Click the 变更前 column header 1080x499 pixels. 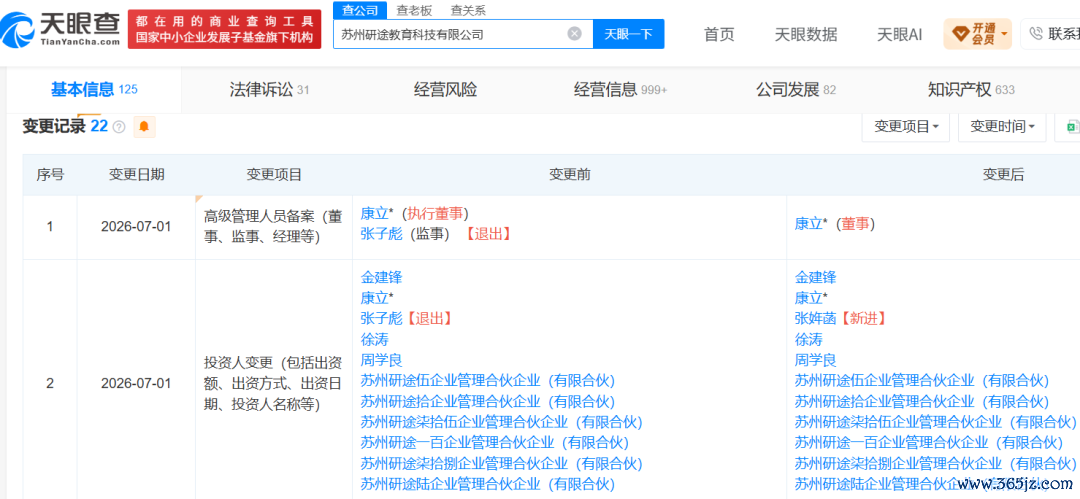pos(569,175)
